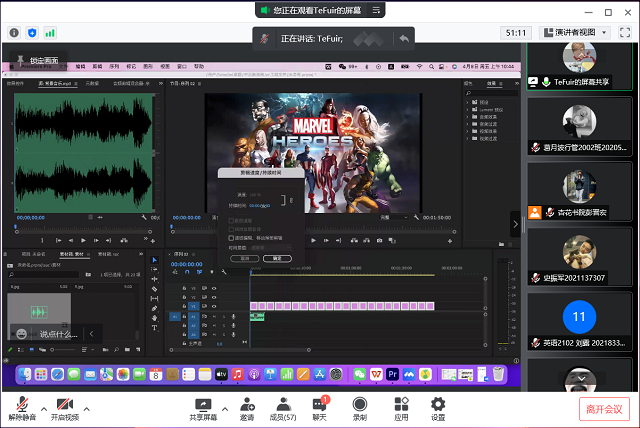Open timeline display settings wrench

224,272
